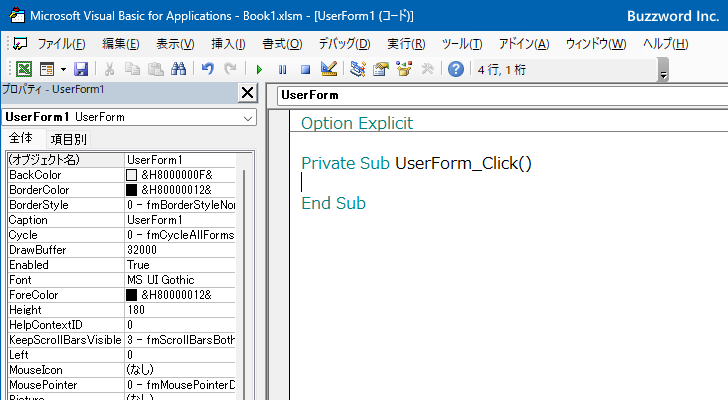Select the Cycle property value fmCycleAllForms
Viewport: 728px width, 400px height.
180,235
